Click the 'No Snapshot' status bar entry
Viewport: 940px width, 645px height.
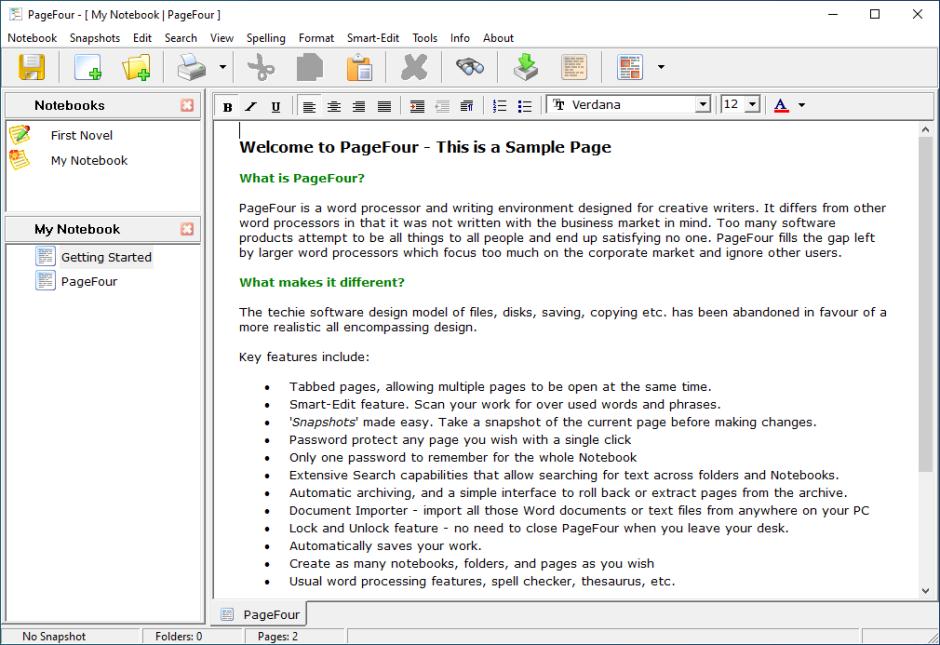click(x=54, y=637)
